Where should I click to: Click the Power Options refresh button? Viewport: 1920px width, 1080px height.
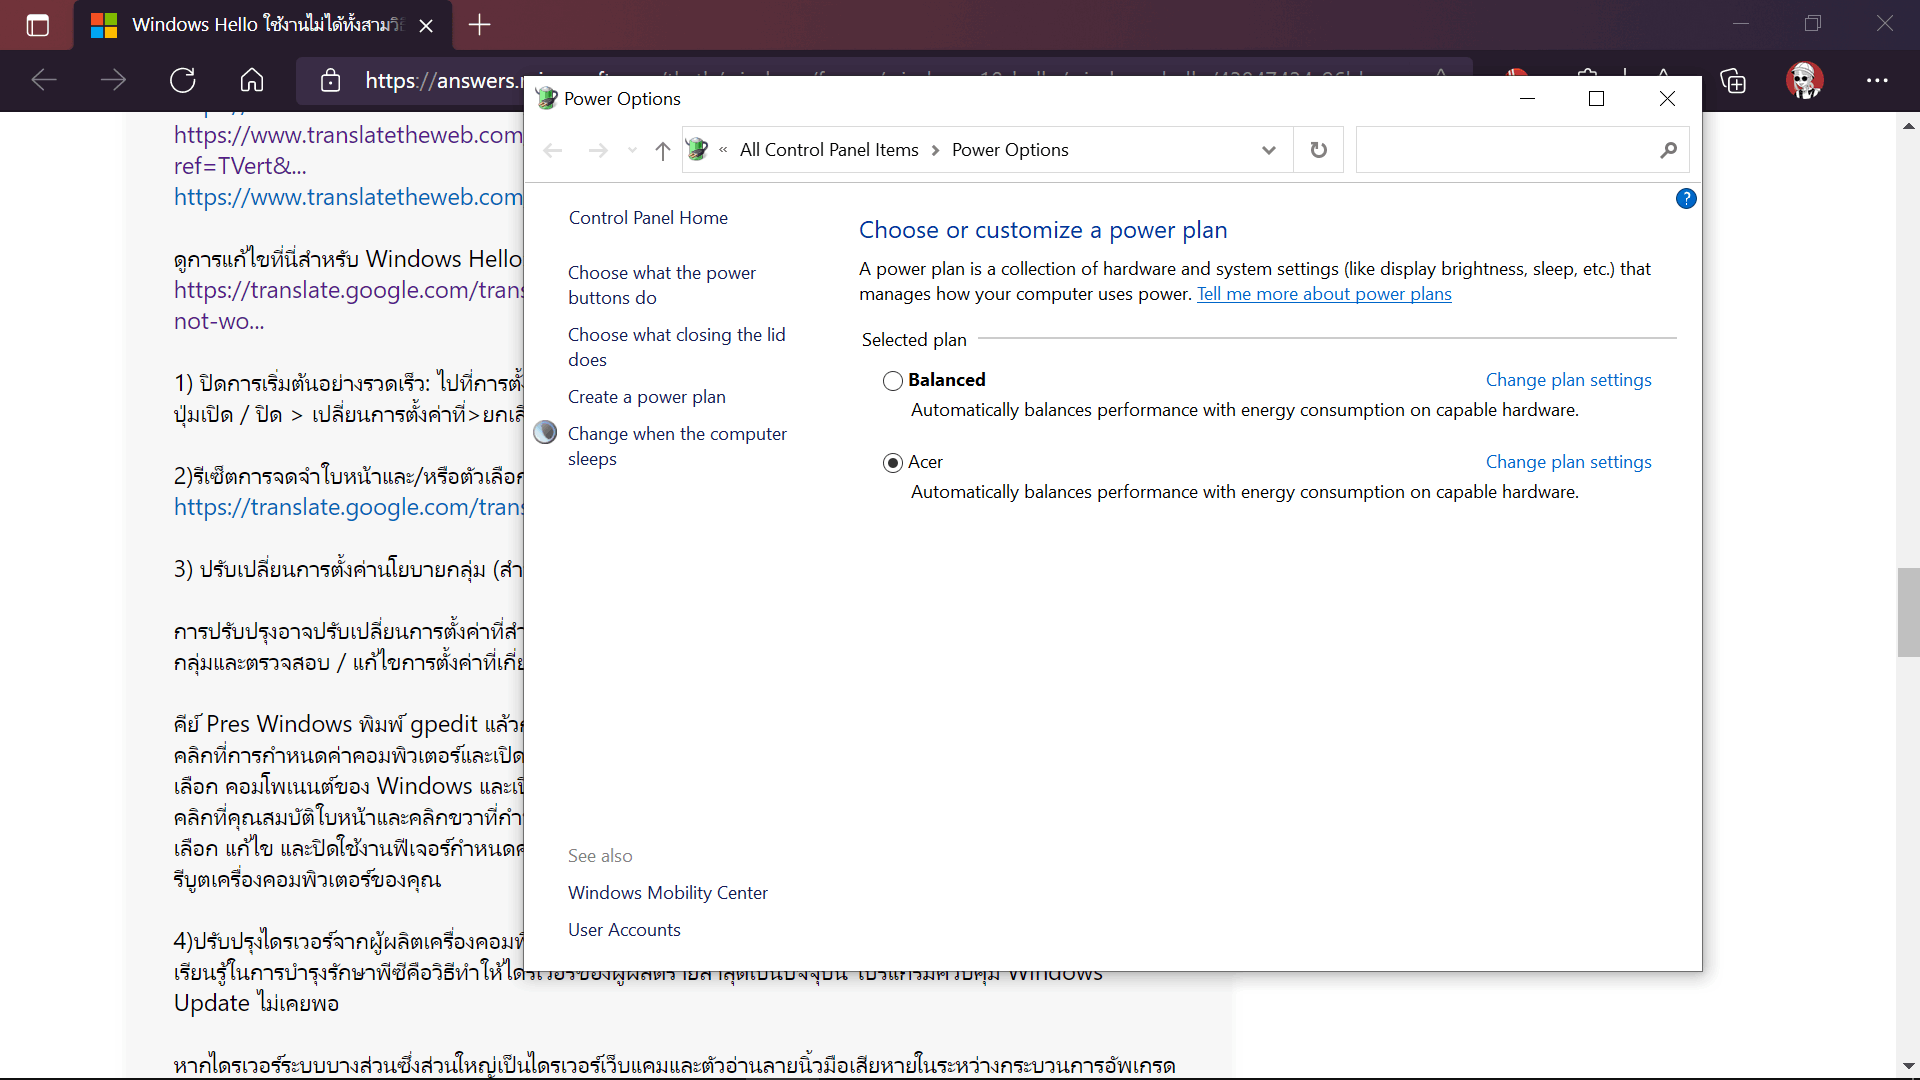pos(1319,150)
